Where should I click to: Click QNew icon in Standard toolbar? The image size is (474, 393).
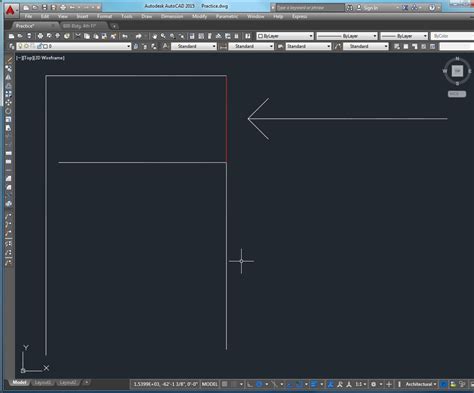click(x=12, y=36)
